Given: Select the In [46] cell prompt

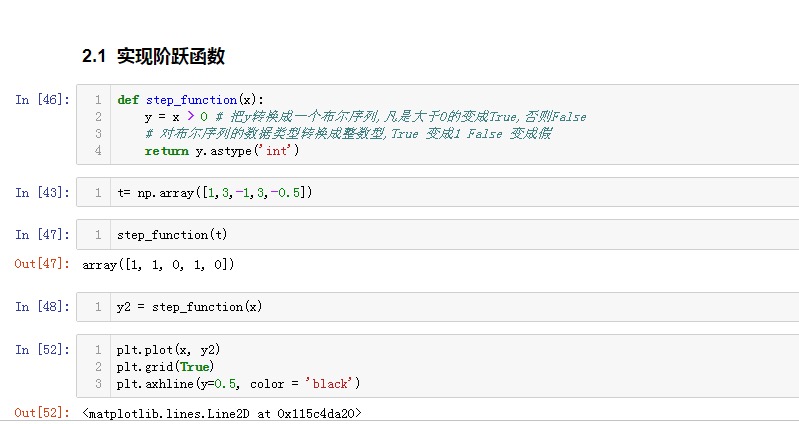Looking at the screenshot, I should 43,100.
